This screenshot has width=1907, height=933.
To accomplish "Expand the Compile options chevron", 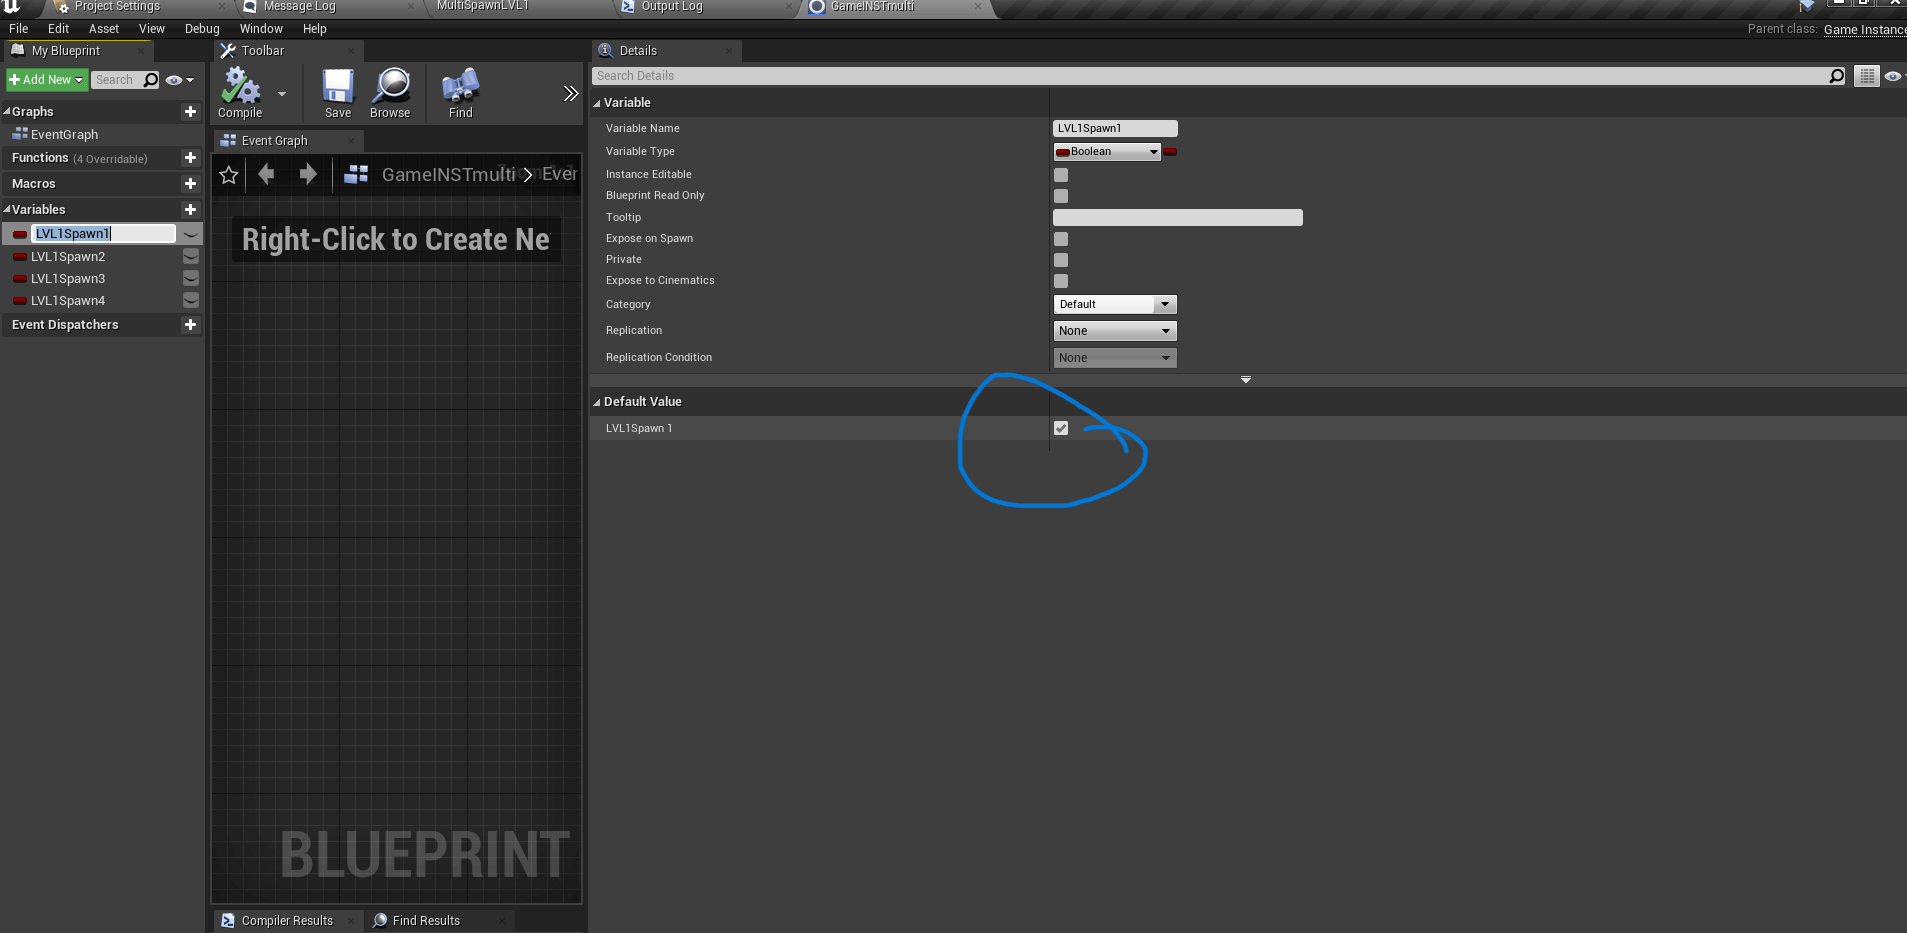I will pos(280,94).
